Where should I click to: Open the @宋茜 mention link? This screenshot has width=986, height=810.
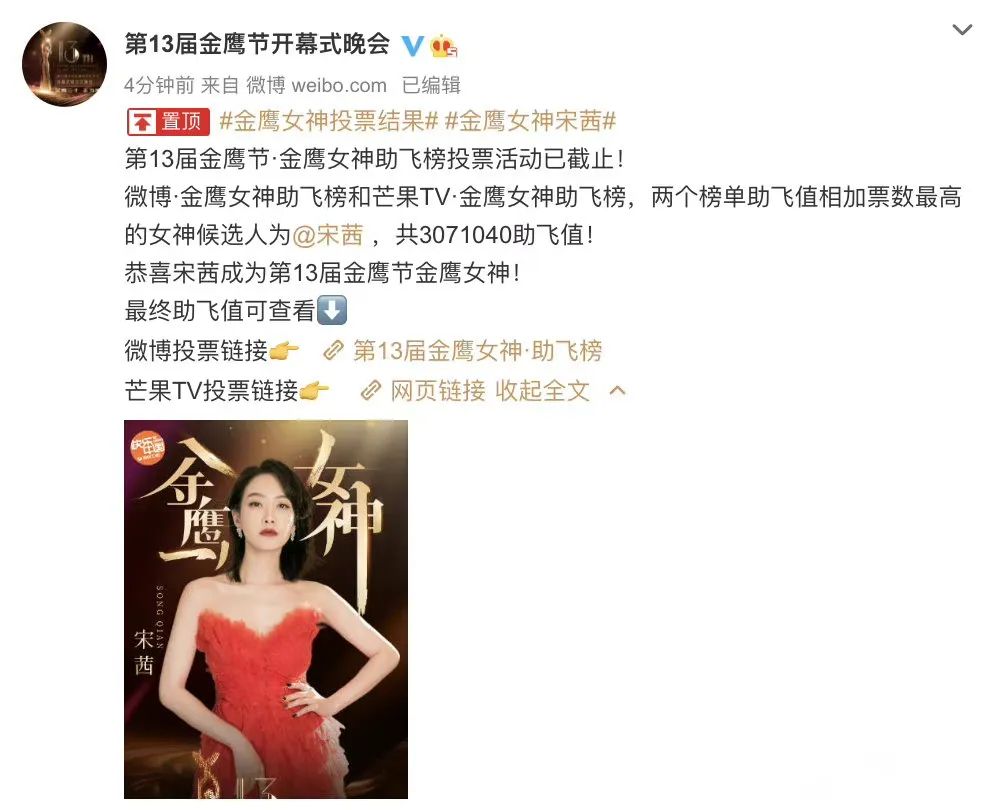click(328, 235)
